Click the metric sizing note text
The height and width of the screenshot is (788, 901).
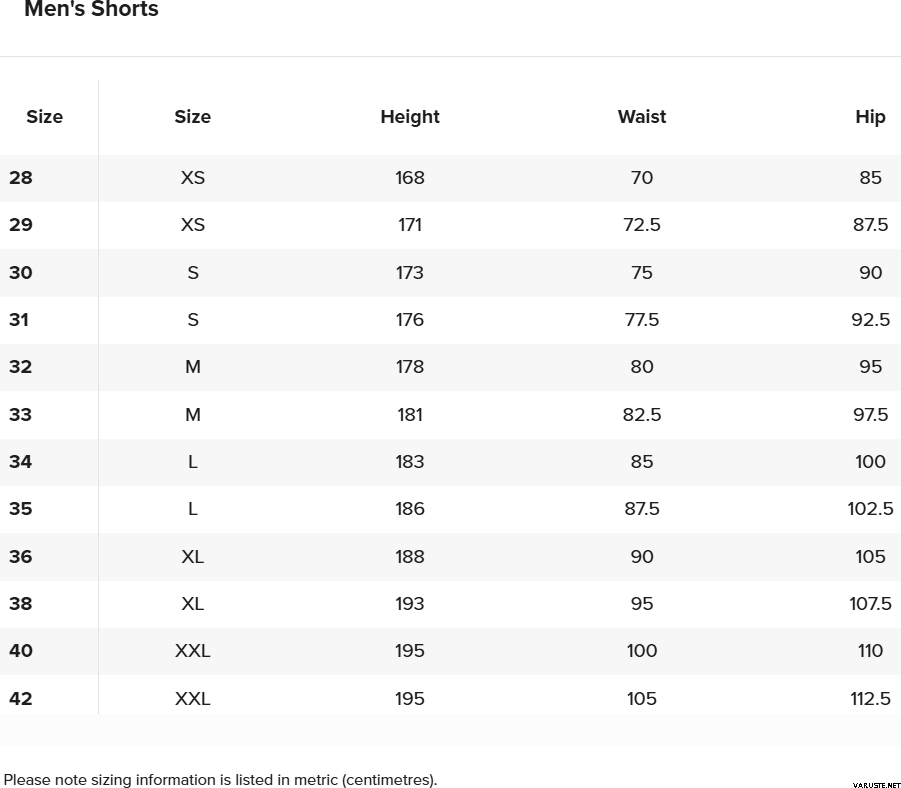[221, 780]
